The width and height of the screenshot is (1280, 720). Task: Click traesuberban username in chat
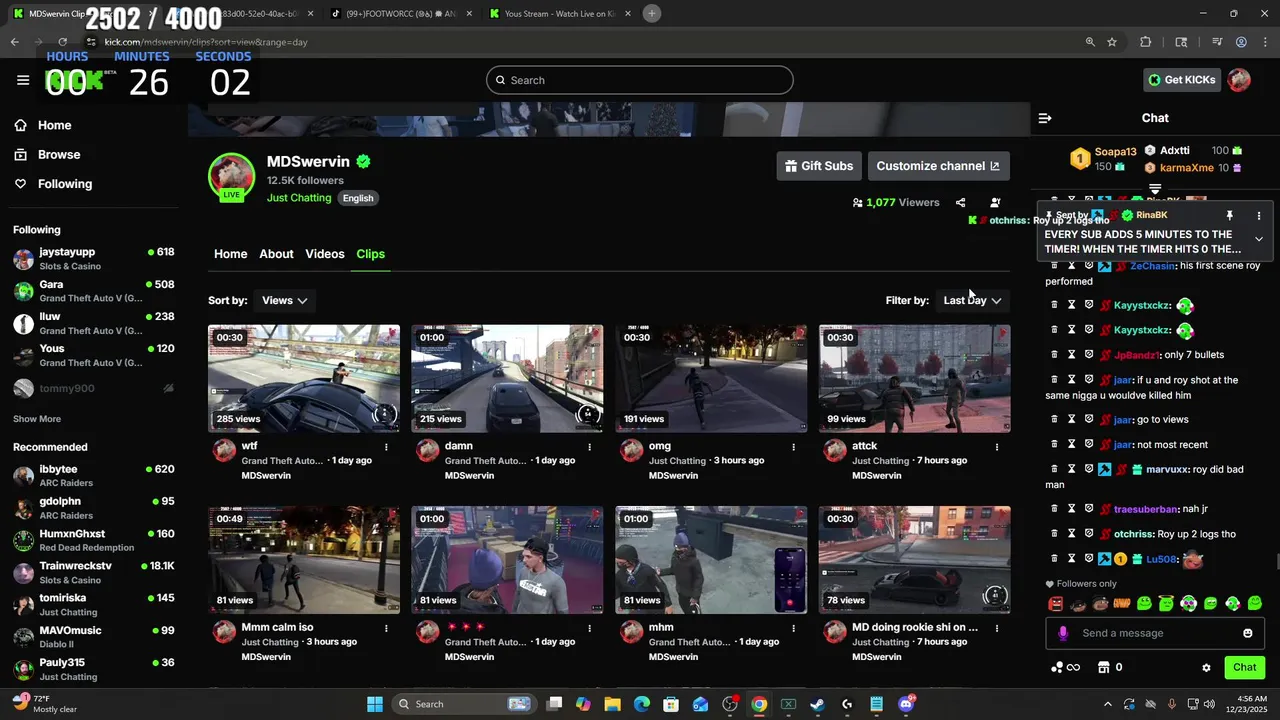click(x=1146, y=510)
